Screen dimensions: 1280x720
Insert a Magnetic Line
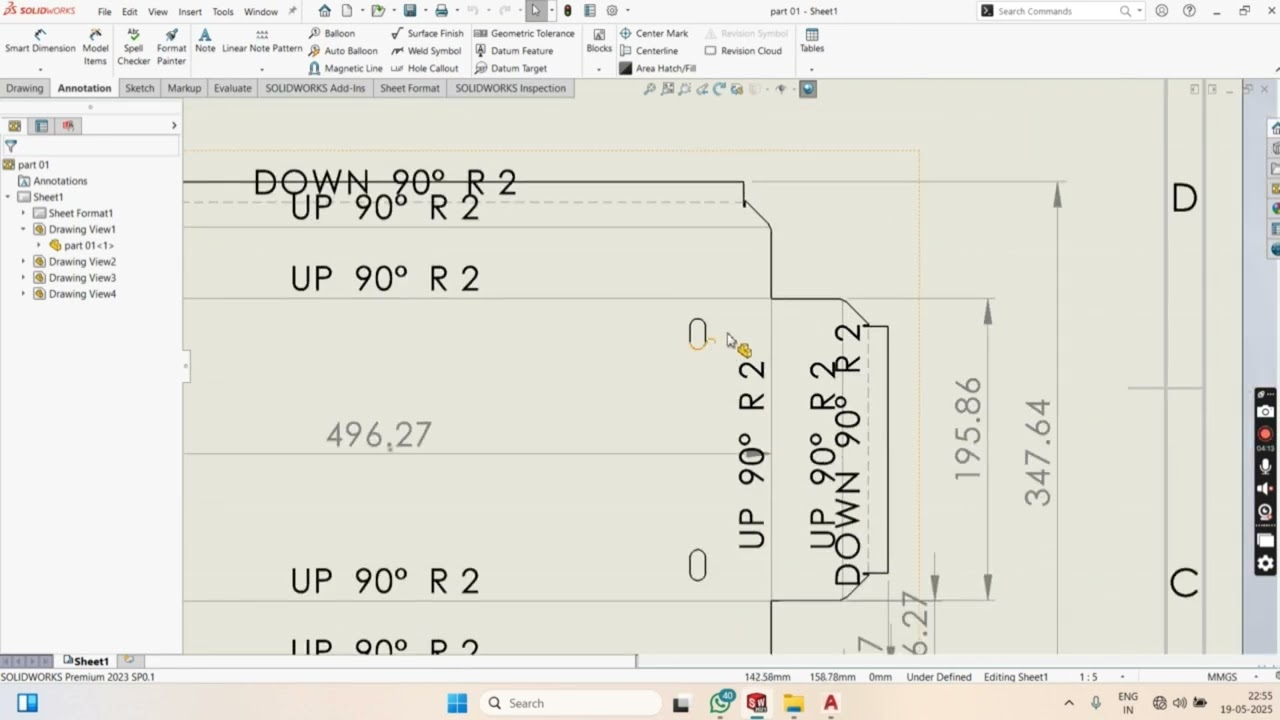point(345,69)
